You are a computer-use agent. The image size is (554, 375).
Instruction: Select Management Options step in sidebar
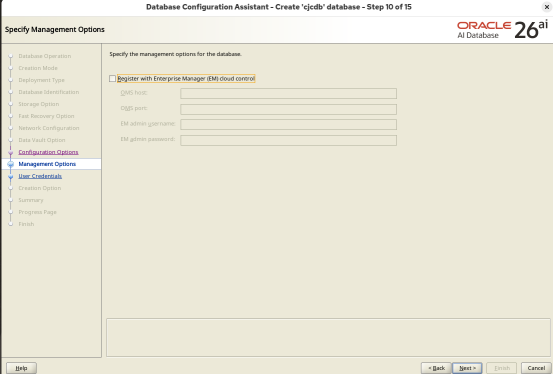(47, 164)
